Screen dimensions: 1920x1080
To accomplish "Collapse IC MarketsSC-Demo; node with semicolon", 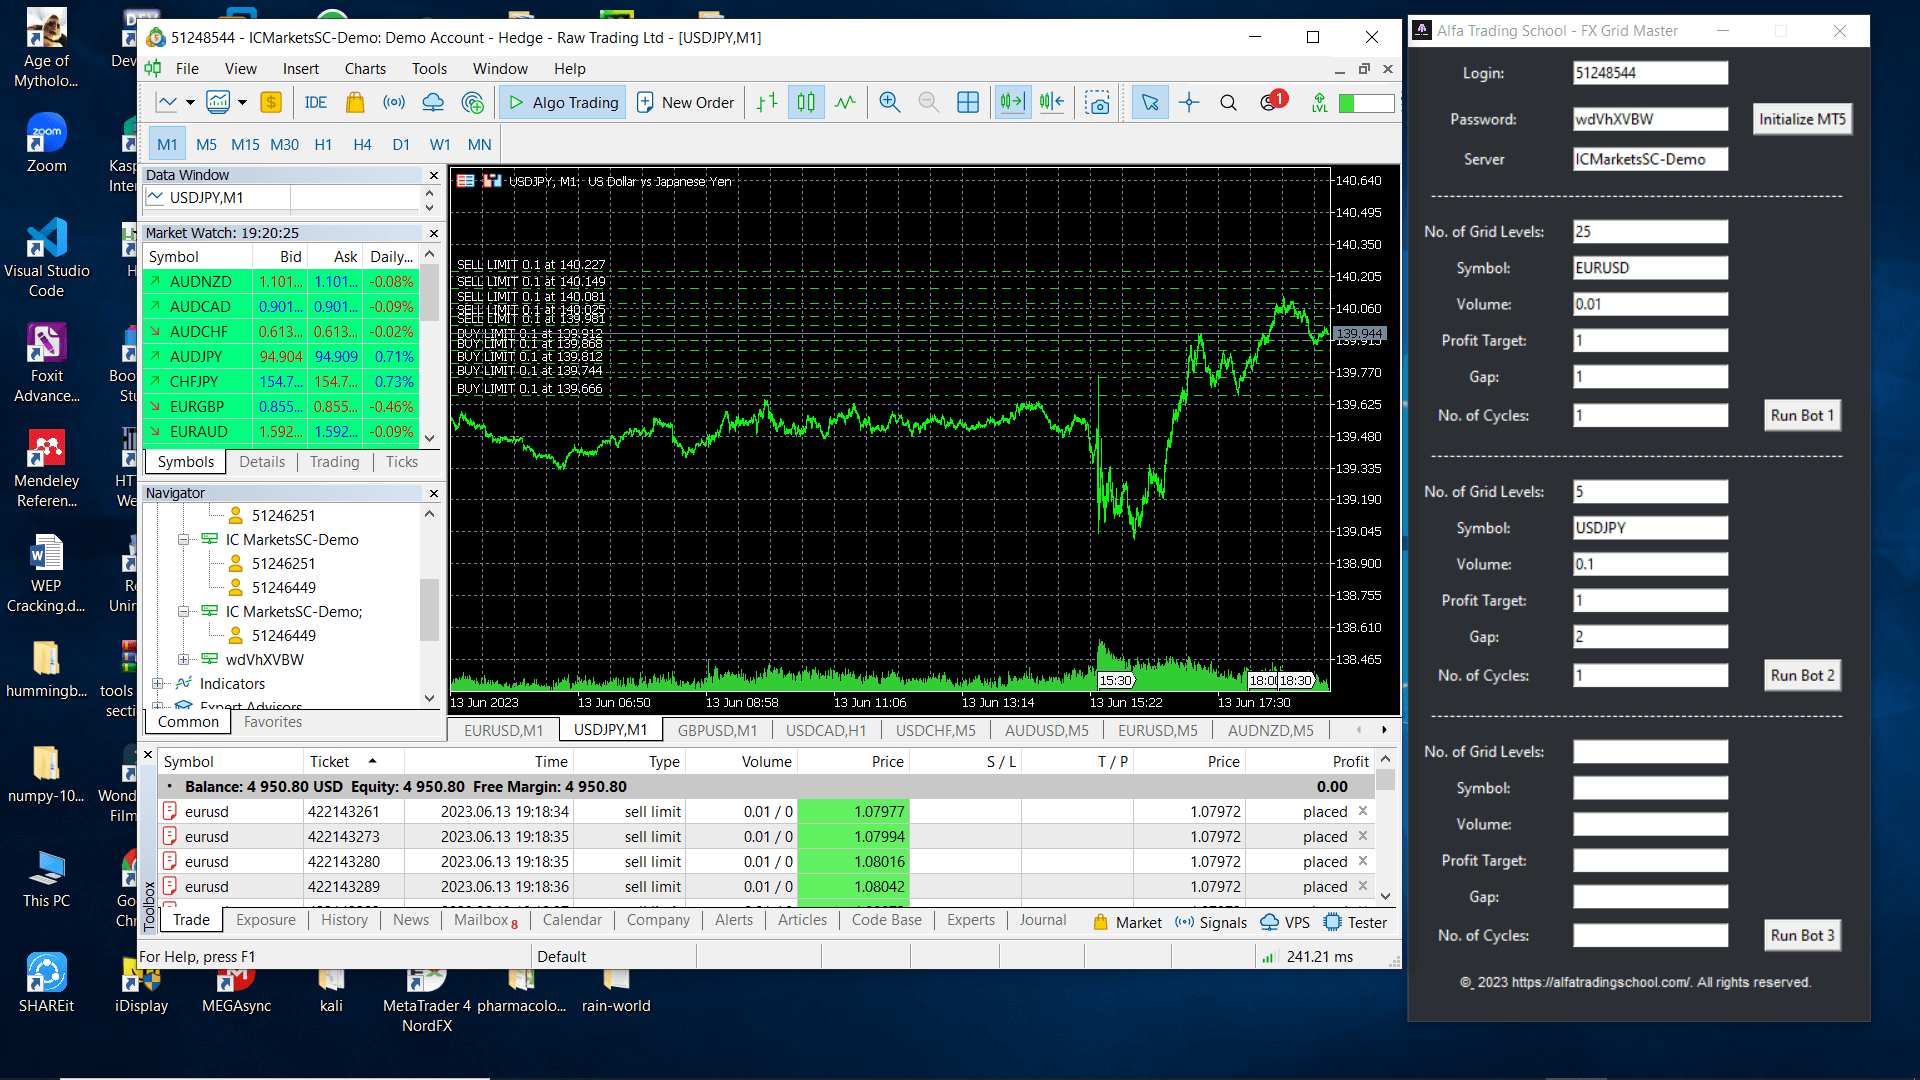I will (x=183, y=611).
